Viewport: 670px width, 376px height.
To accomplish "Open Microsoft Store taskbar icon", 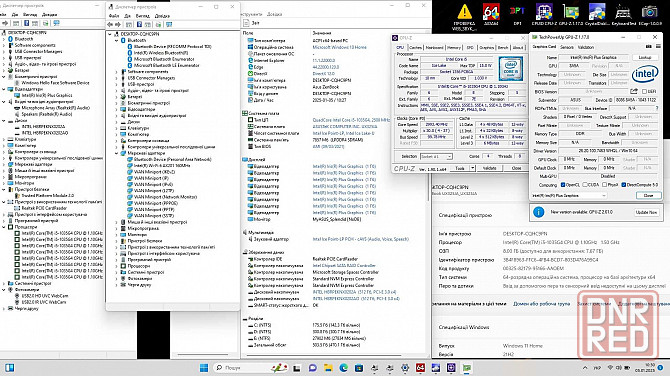I will pyautogui.click(x=359, y=367).
